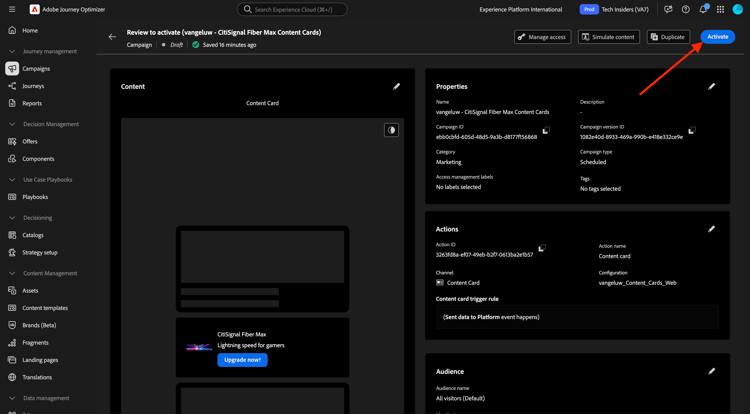Open Experience Platform International org switcher
The image size is (750, 414).
point(521,9)
